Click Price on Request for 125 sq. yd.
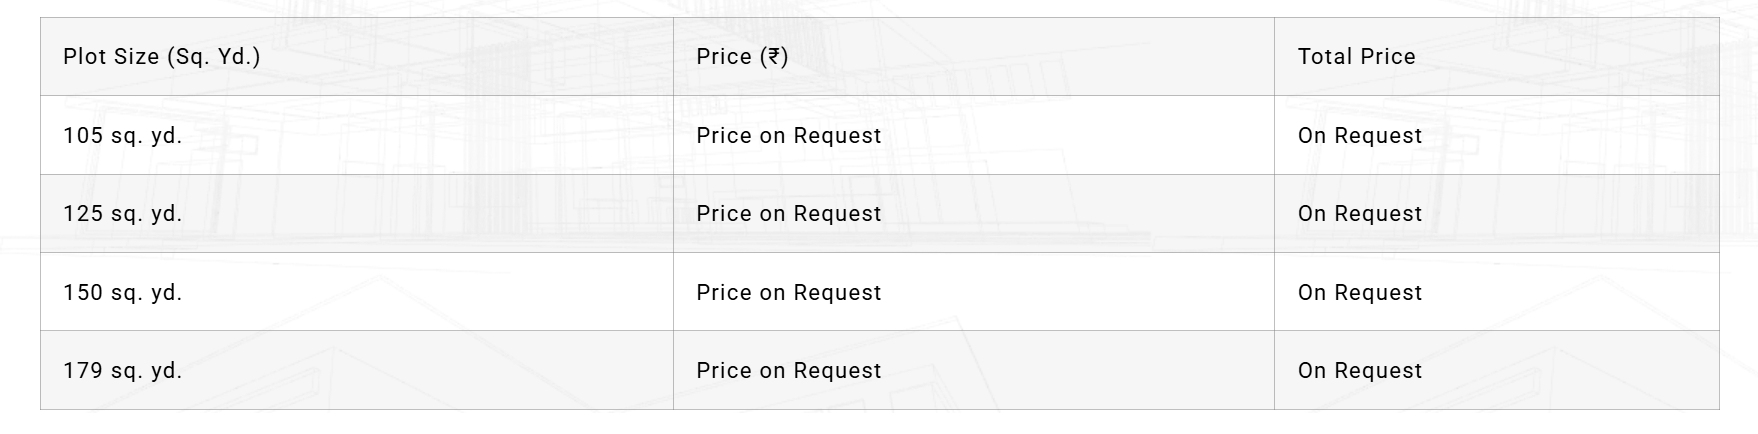1758x434 pixels. coord(789,214)
